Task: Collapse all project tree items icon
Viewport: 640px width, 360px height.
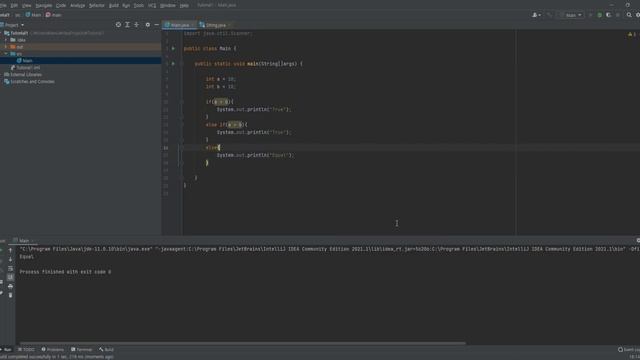Action: tap(136, 25)
